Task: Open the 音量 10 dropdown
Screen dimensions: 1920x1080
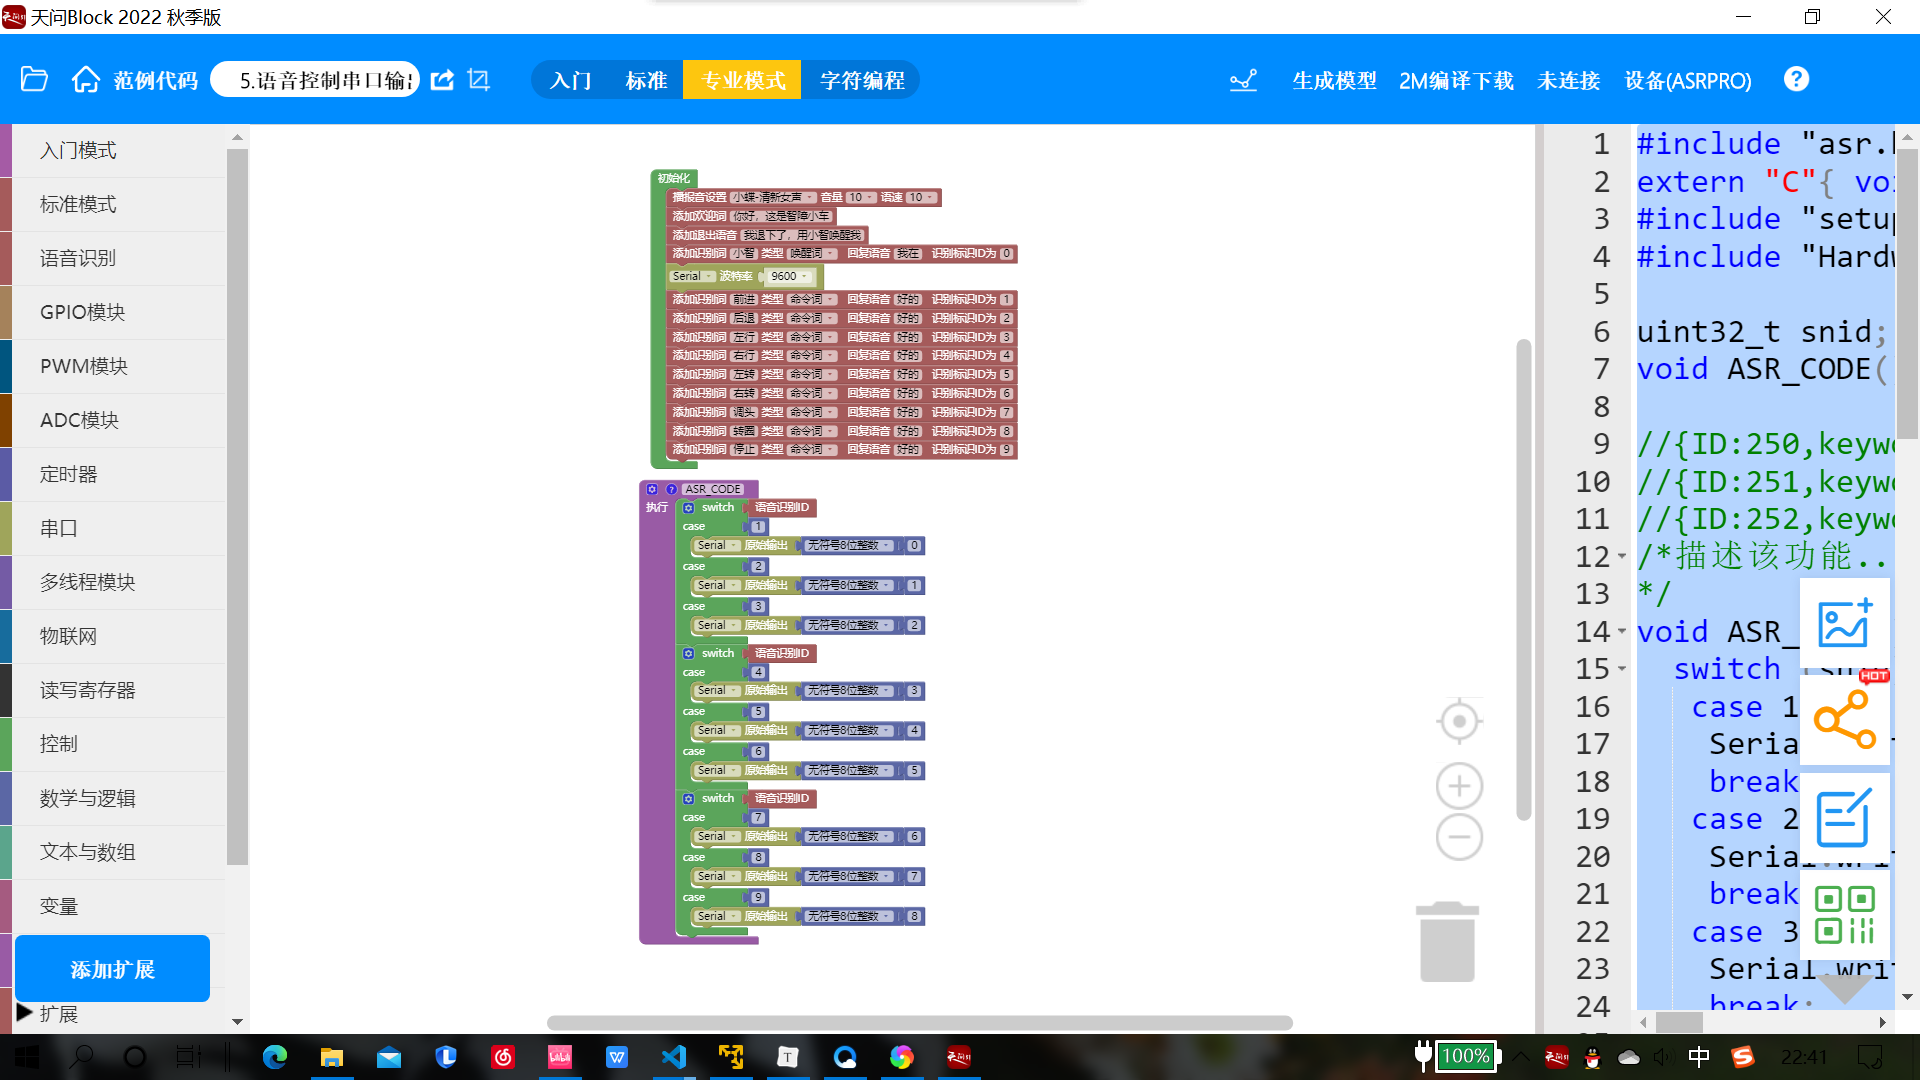Action: click(861, 198)
